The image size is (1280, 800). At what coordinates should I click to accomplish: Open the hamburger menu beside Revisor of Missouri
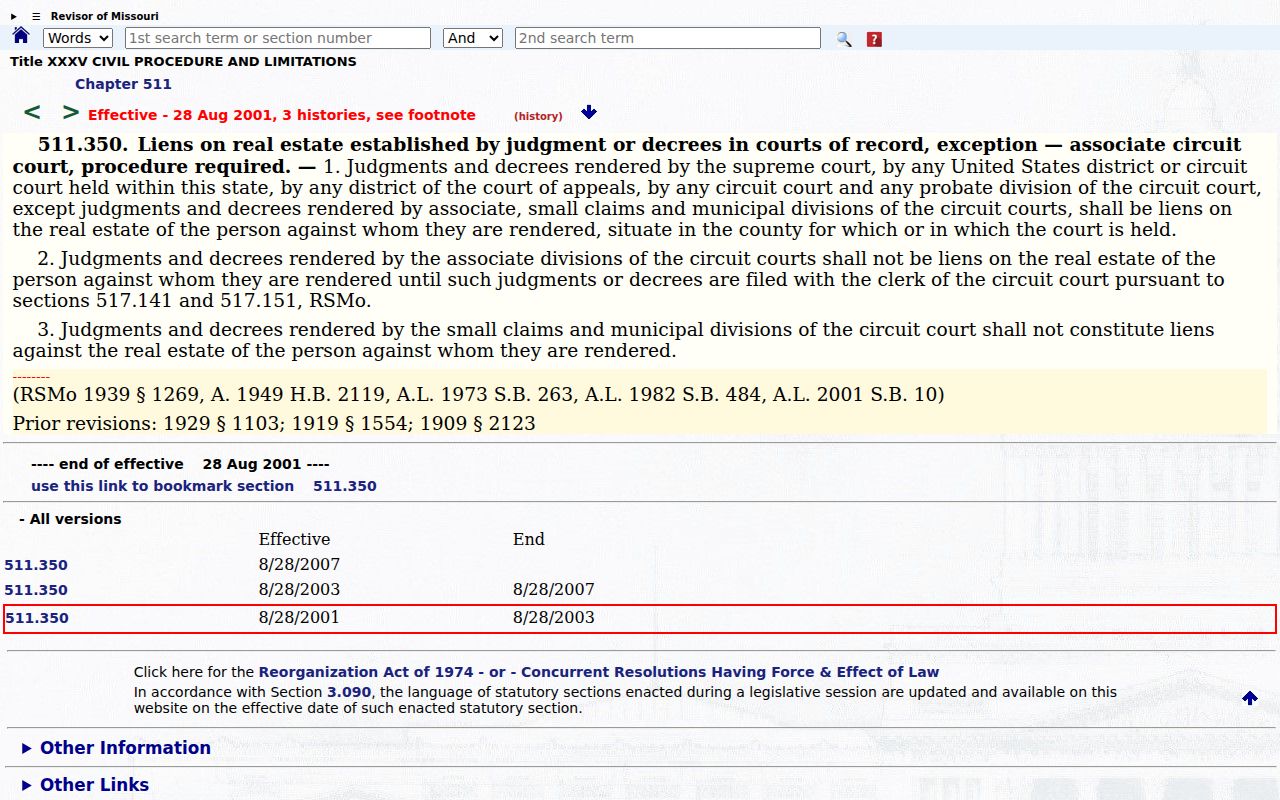tap(36, 16)
